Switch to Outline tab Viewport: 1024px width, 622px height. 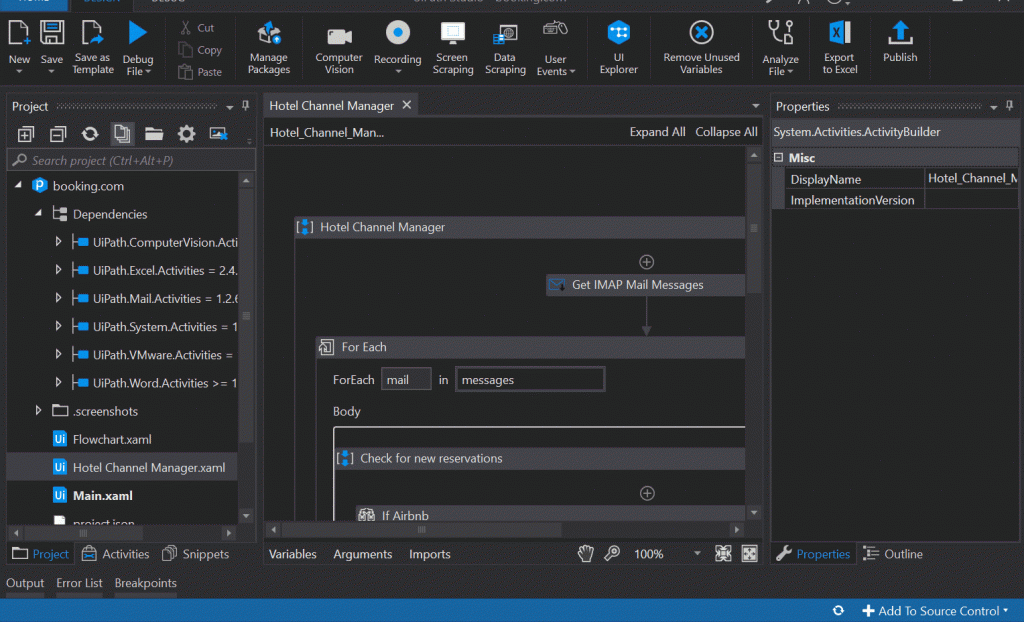click(893, 554)
